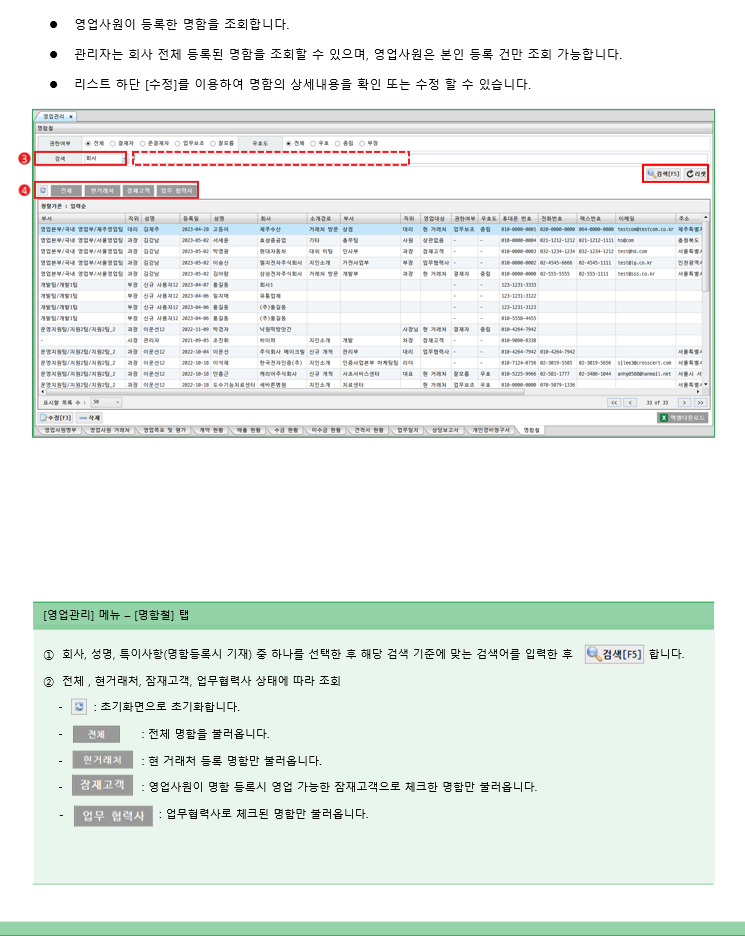This screenshot has width=745, height=936.
Task: Switch to the 미수금 현황 bottom tab
Action: [x=326, y=430]
